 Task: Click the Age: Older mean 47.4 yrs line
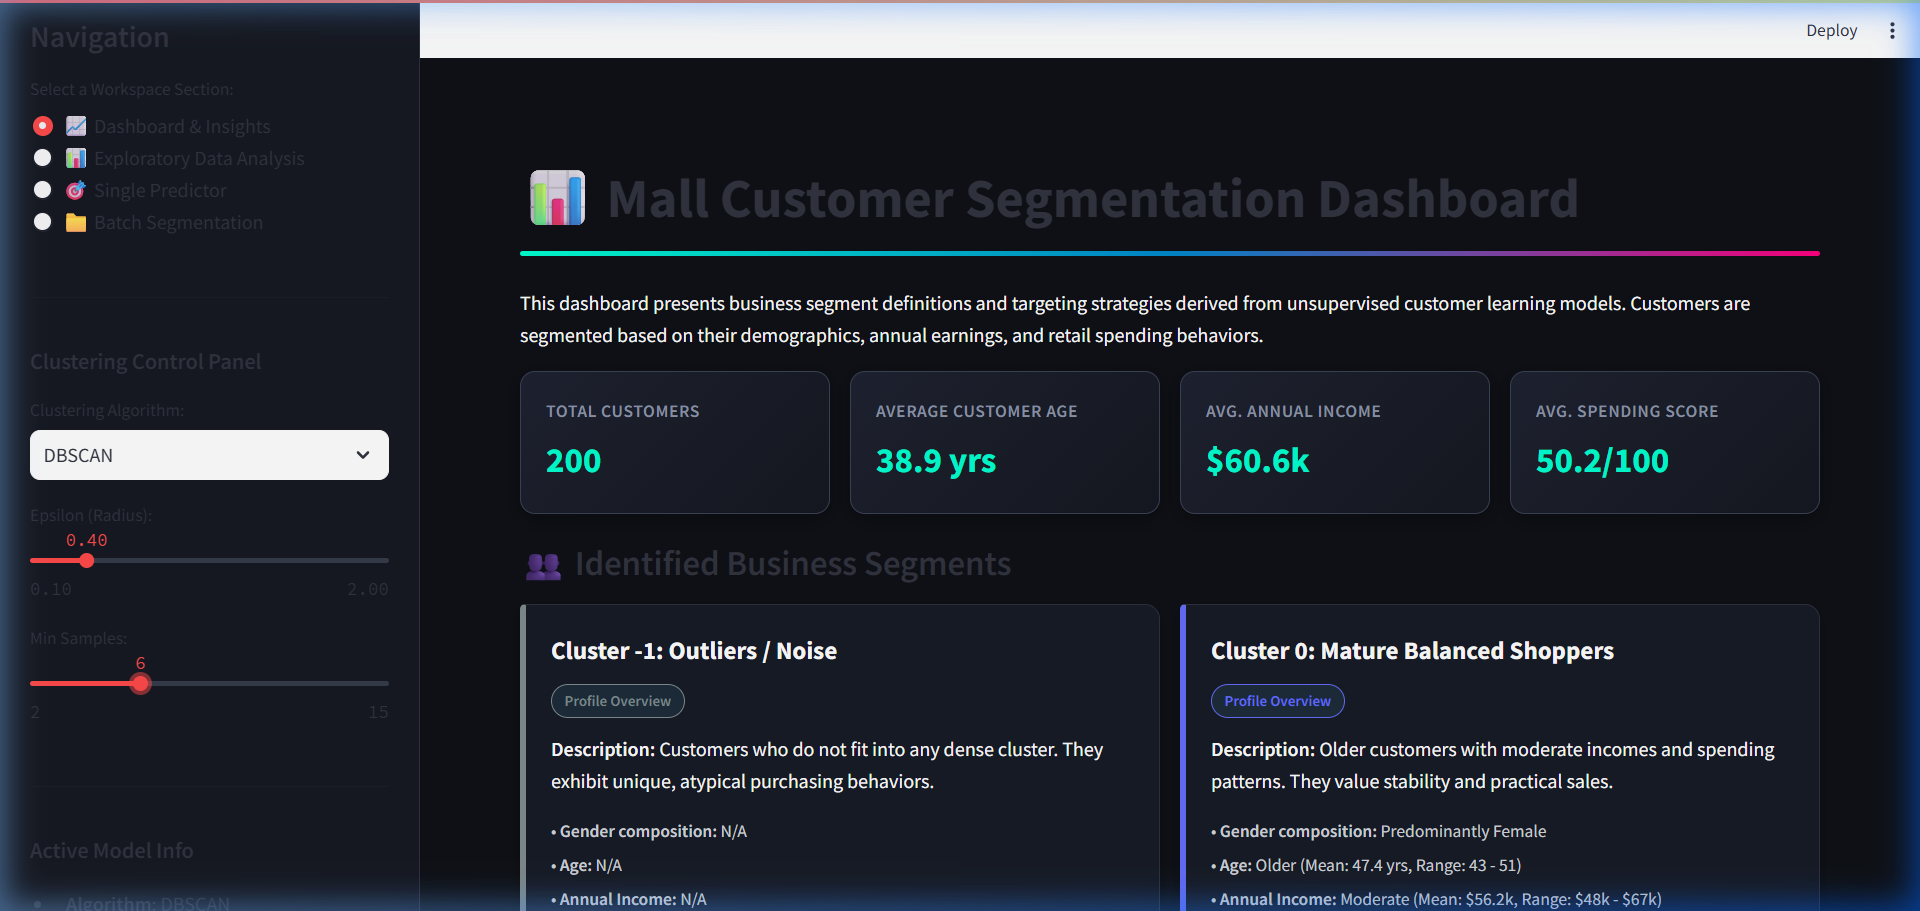pos(1366,865)
